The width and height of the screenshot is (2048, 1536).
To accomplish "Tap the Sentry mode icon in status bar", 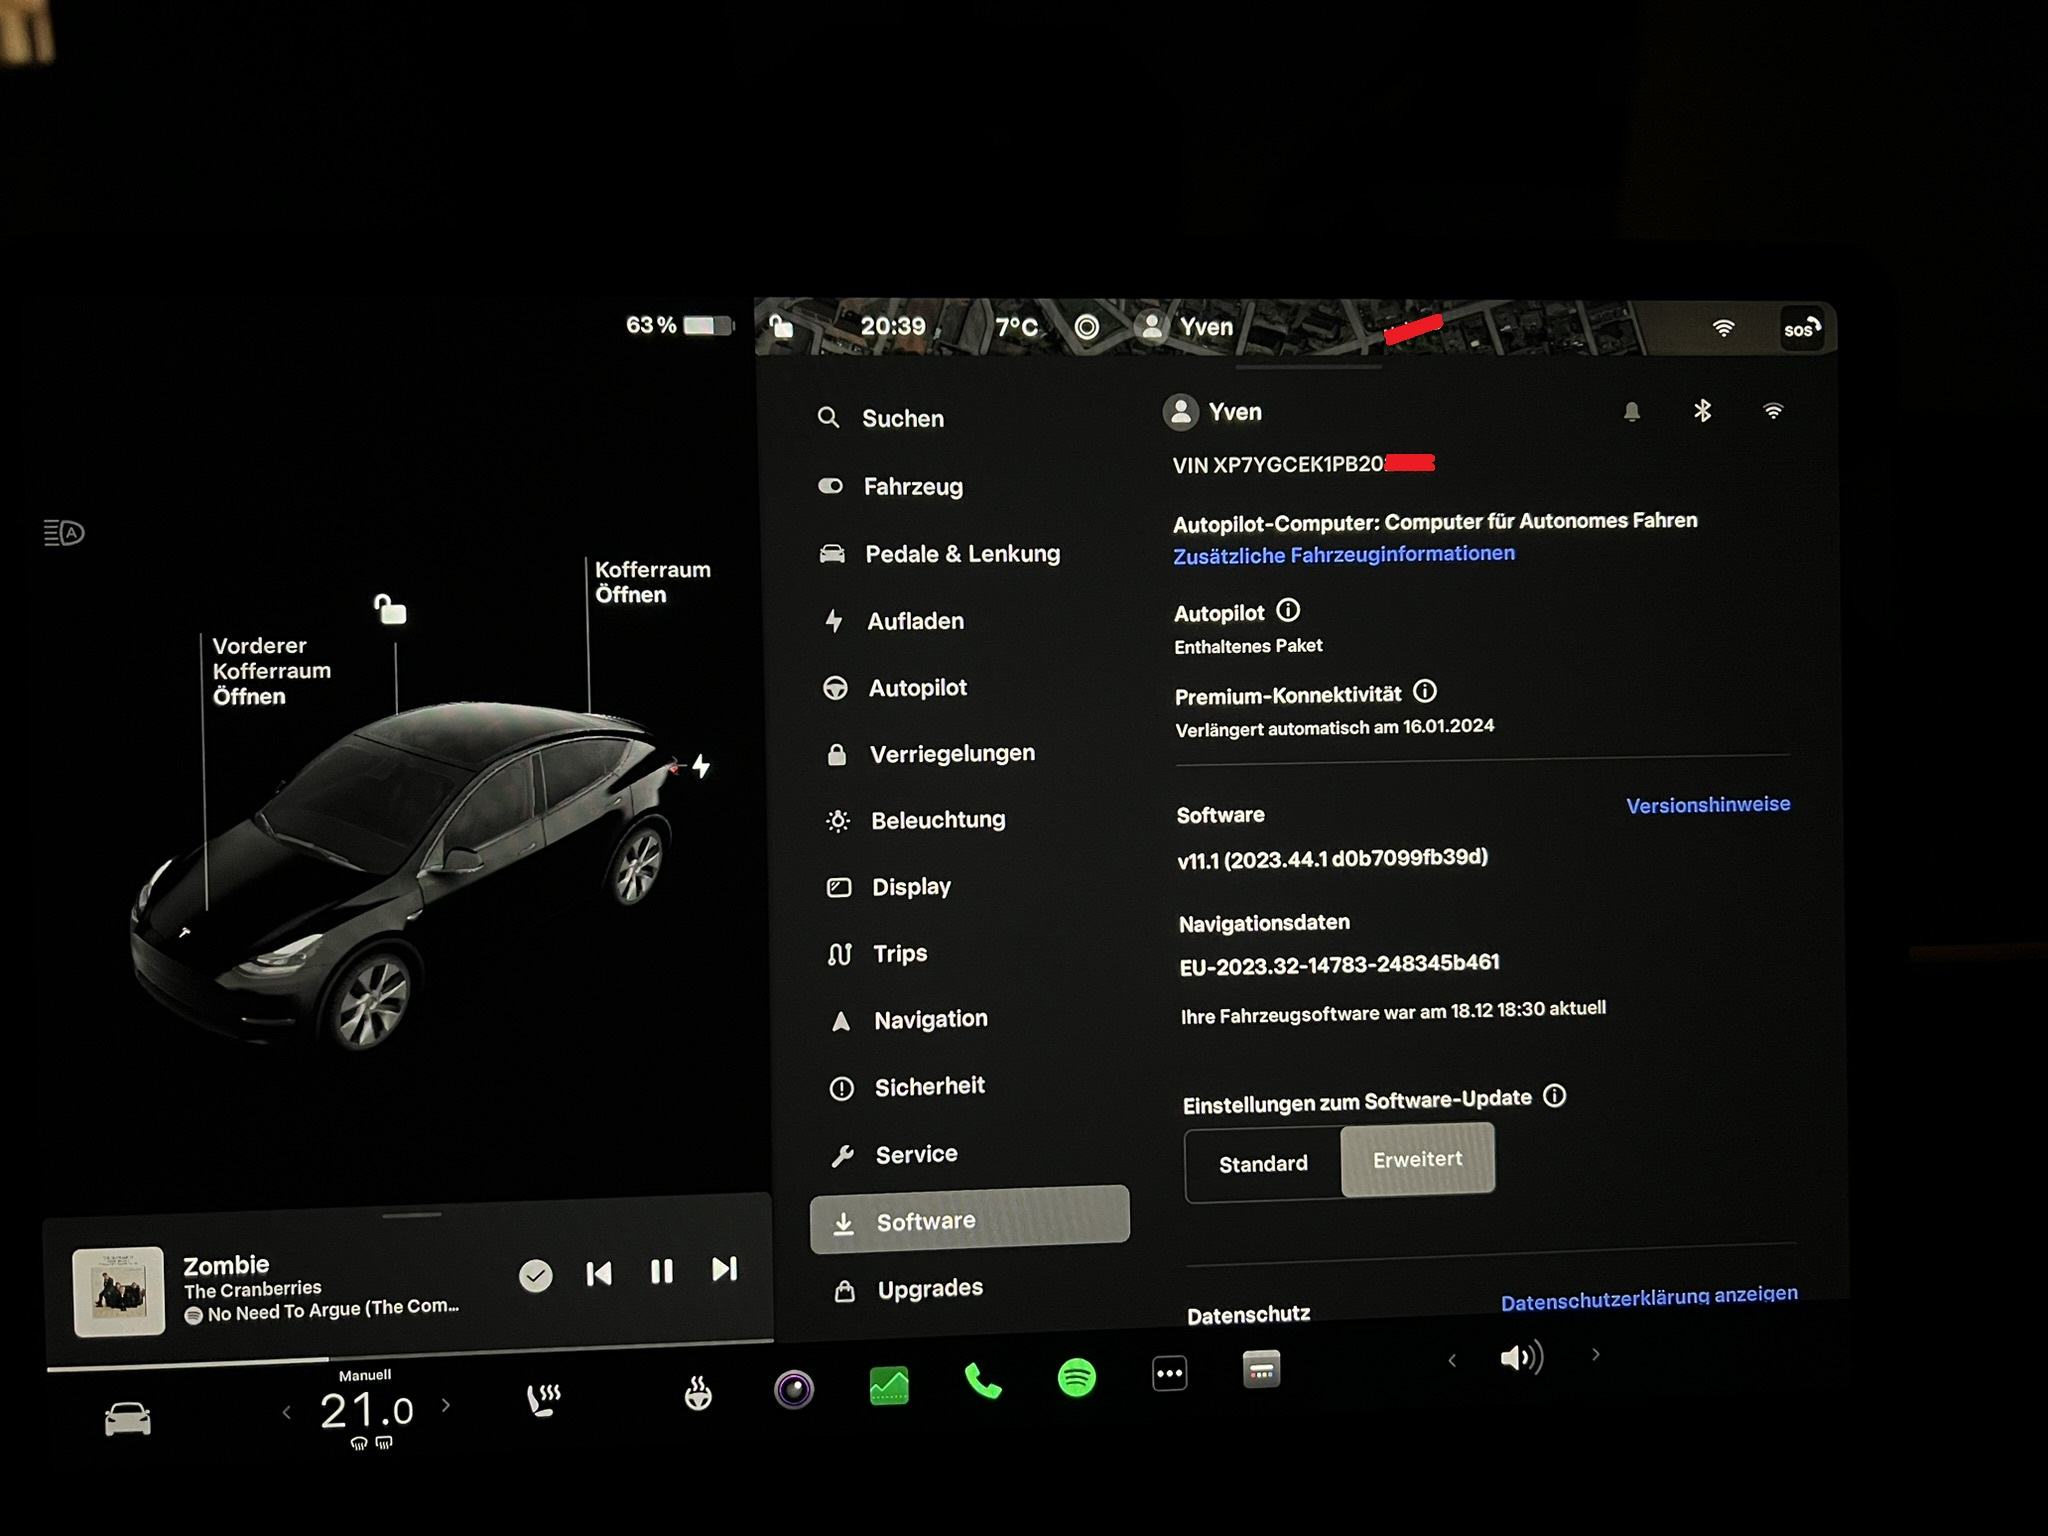I will coord(1086,327).
